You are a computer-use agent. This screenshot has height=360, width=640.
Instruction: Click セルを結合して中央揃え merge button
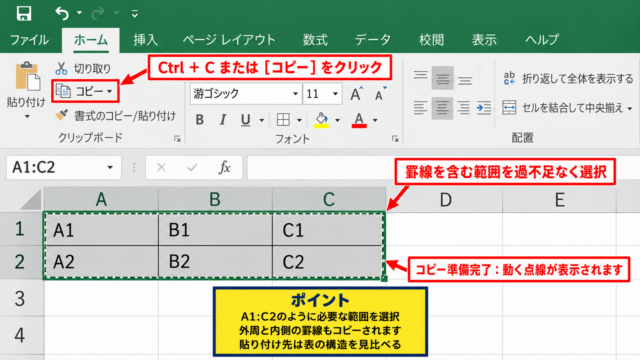coord(562,108)
